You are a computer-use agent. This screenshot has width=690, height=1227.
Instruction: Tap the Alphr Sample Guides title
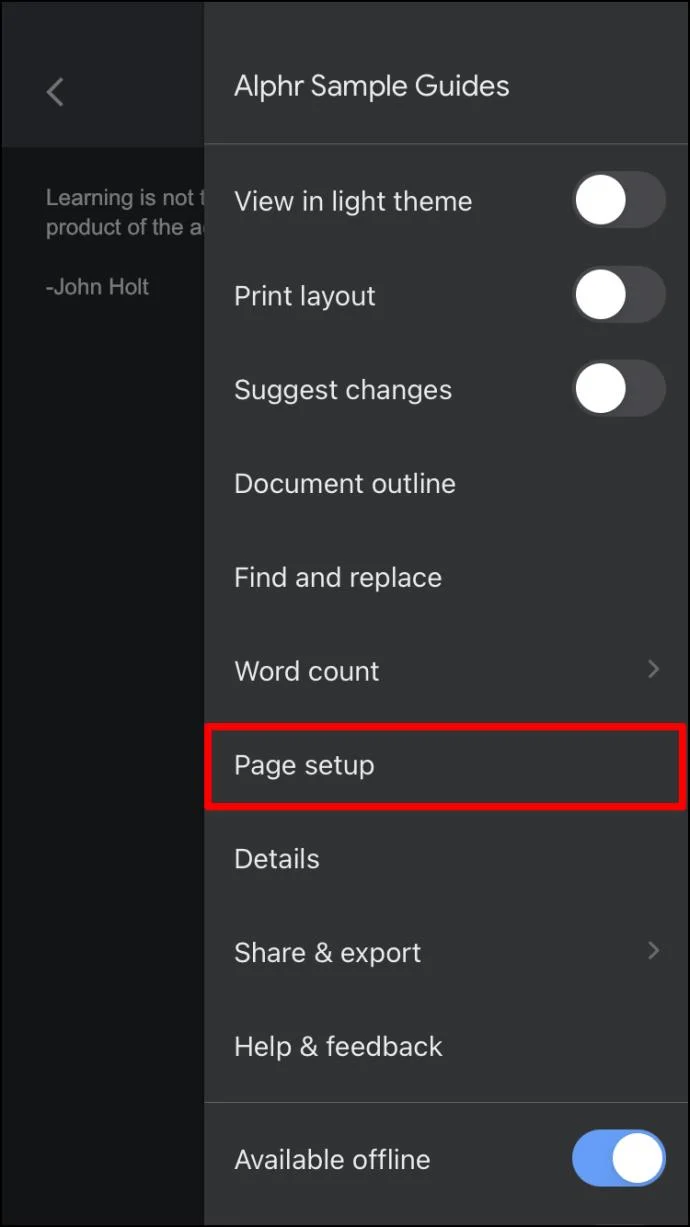[371, 86]
